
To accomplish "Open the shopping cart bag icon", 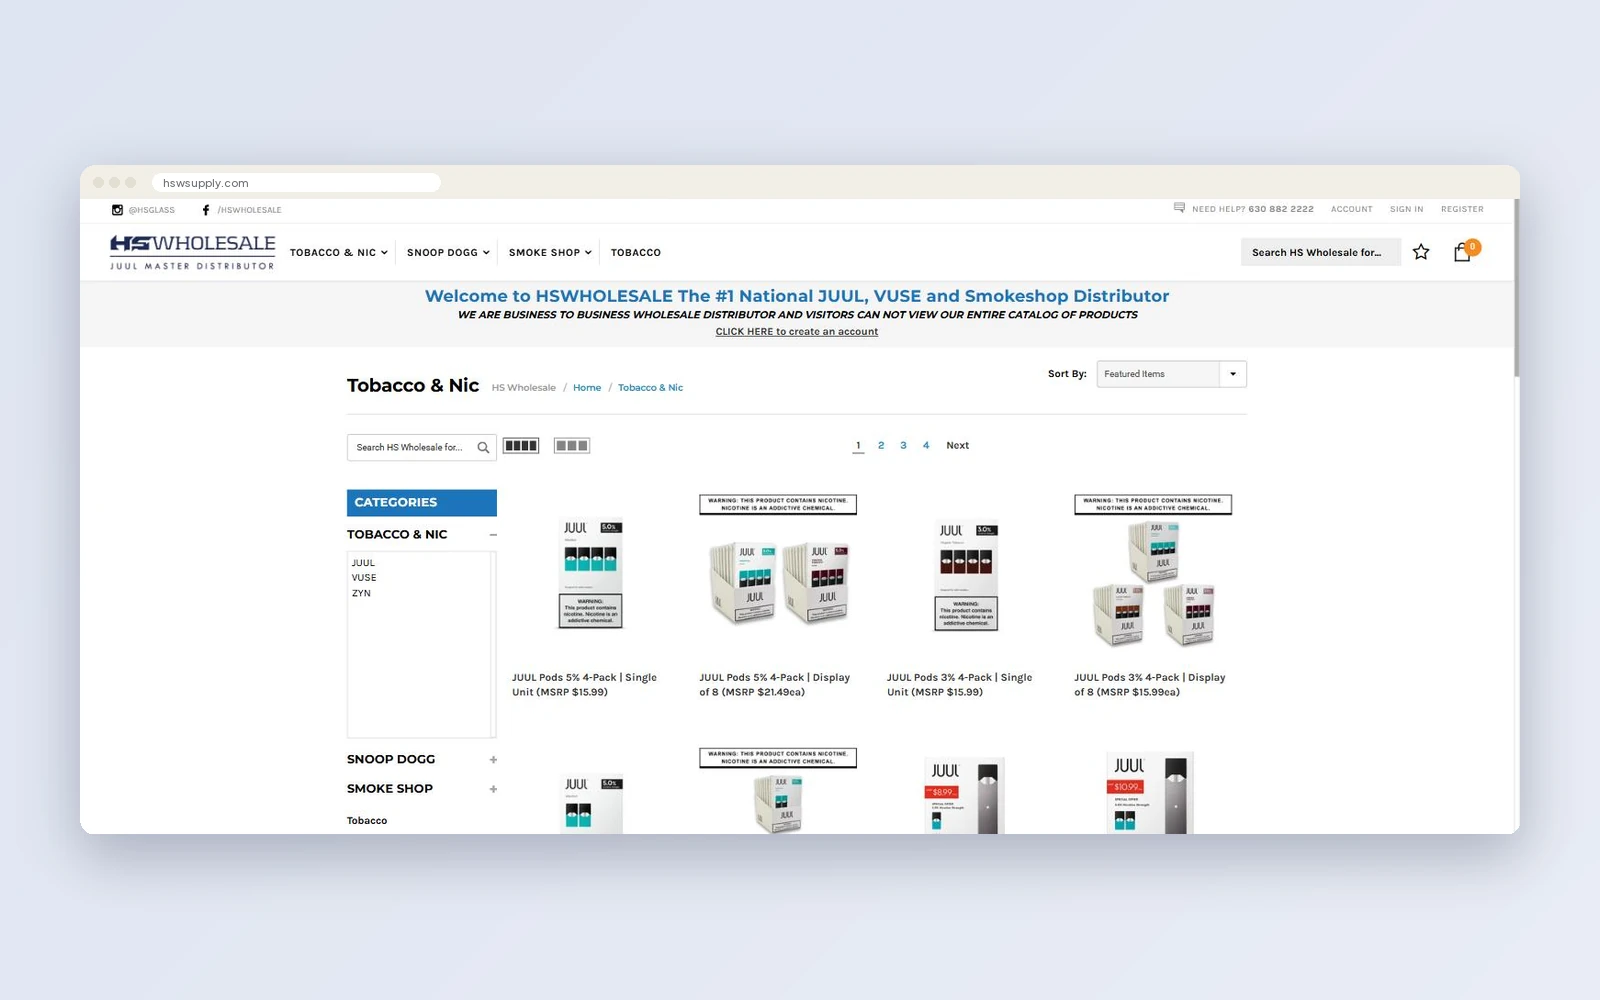I will pos(1463,252).
